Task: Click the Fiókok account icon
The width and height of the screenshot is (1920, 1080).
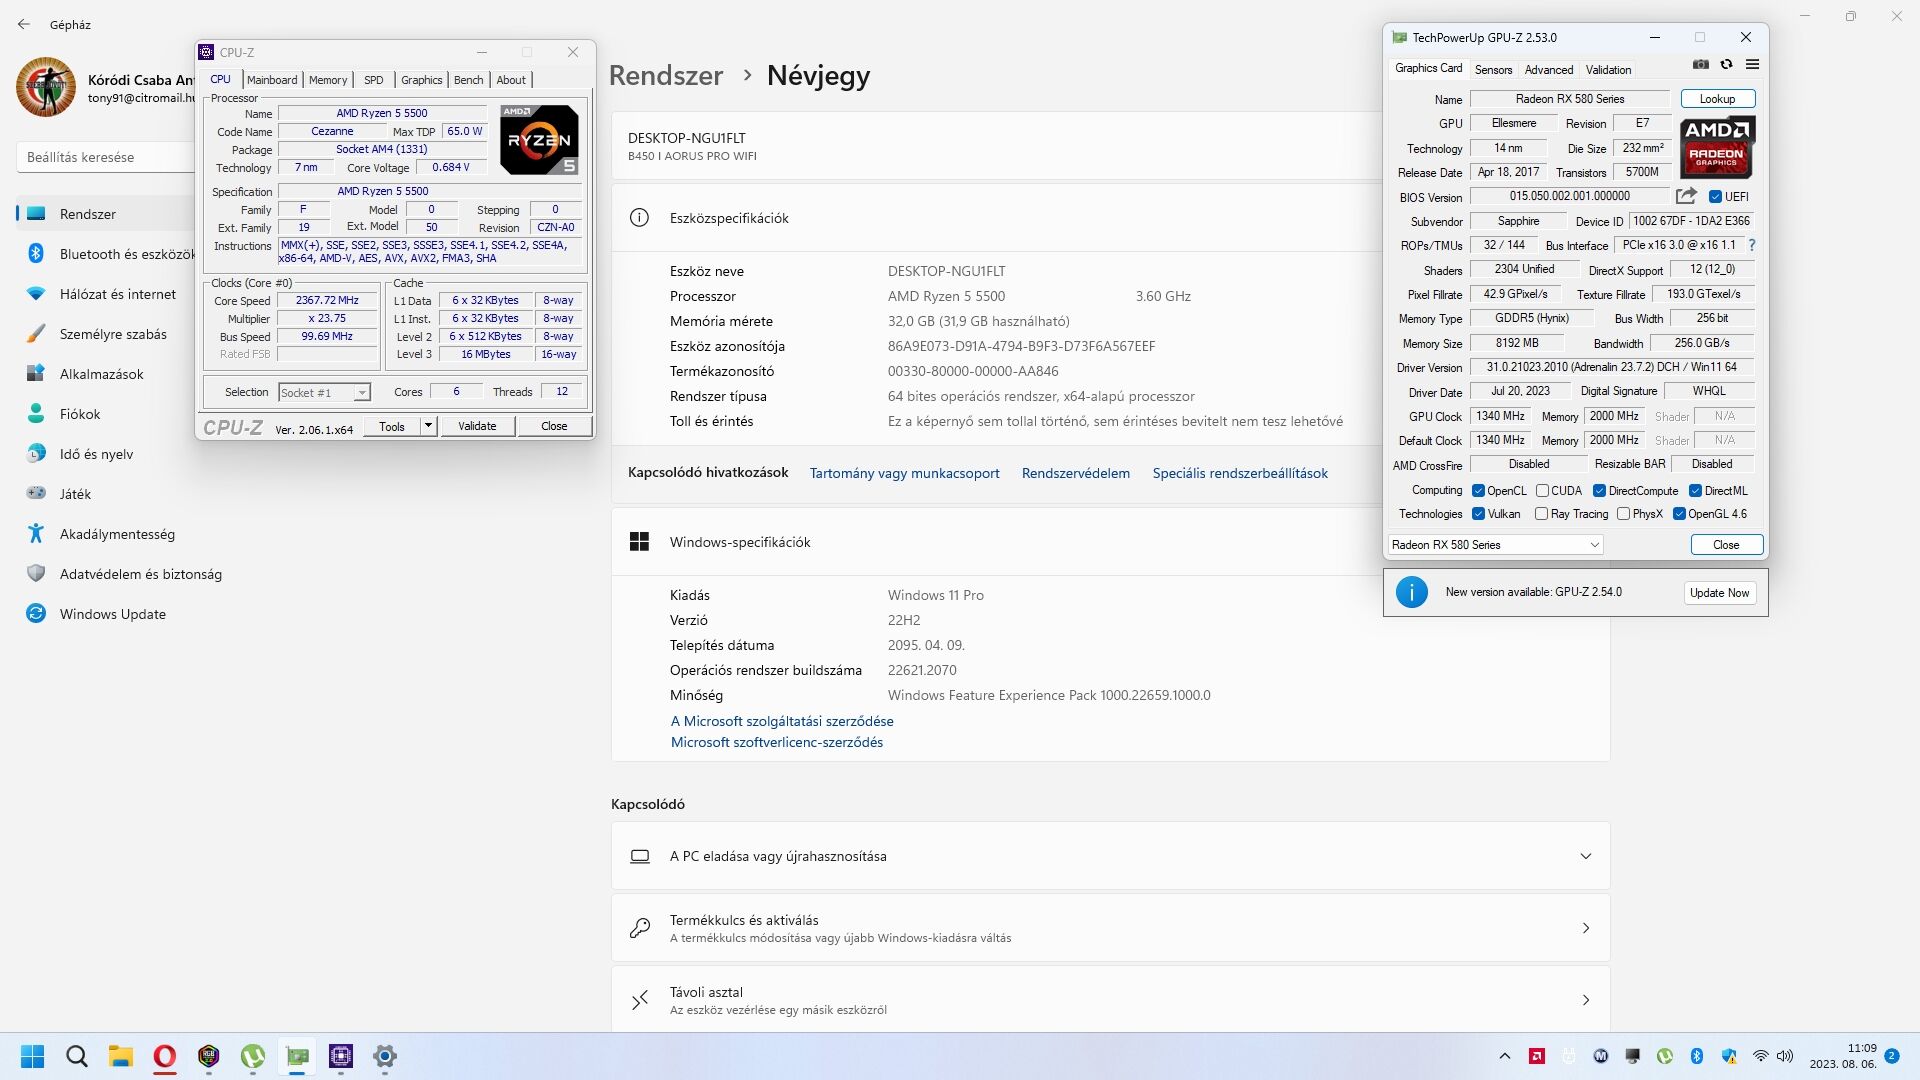Action: click(x=36, y=414)
